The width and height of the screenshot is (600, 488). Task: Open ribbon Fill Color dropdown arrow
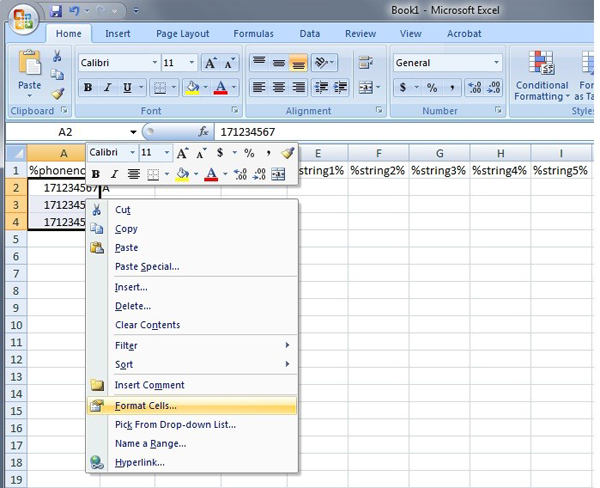pyautogui.click(x=205, y=88)
